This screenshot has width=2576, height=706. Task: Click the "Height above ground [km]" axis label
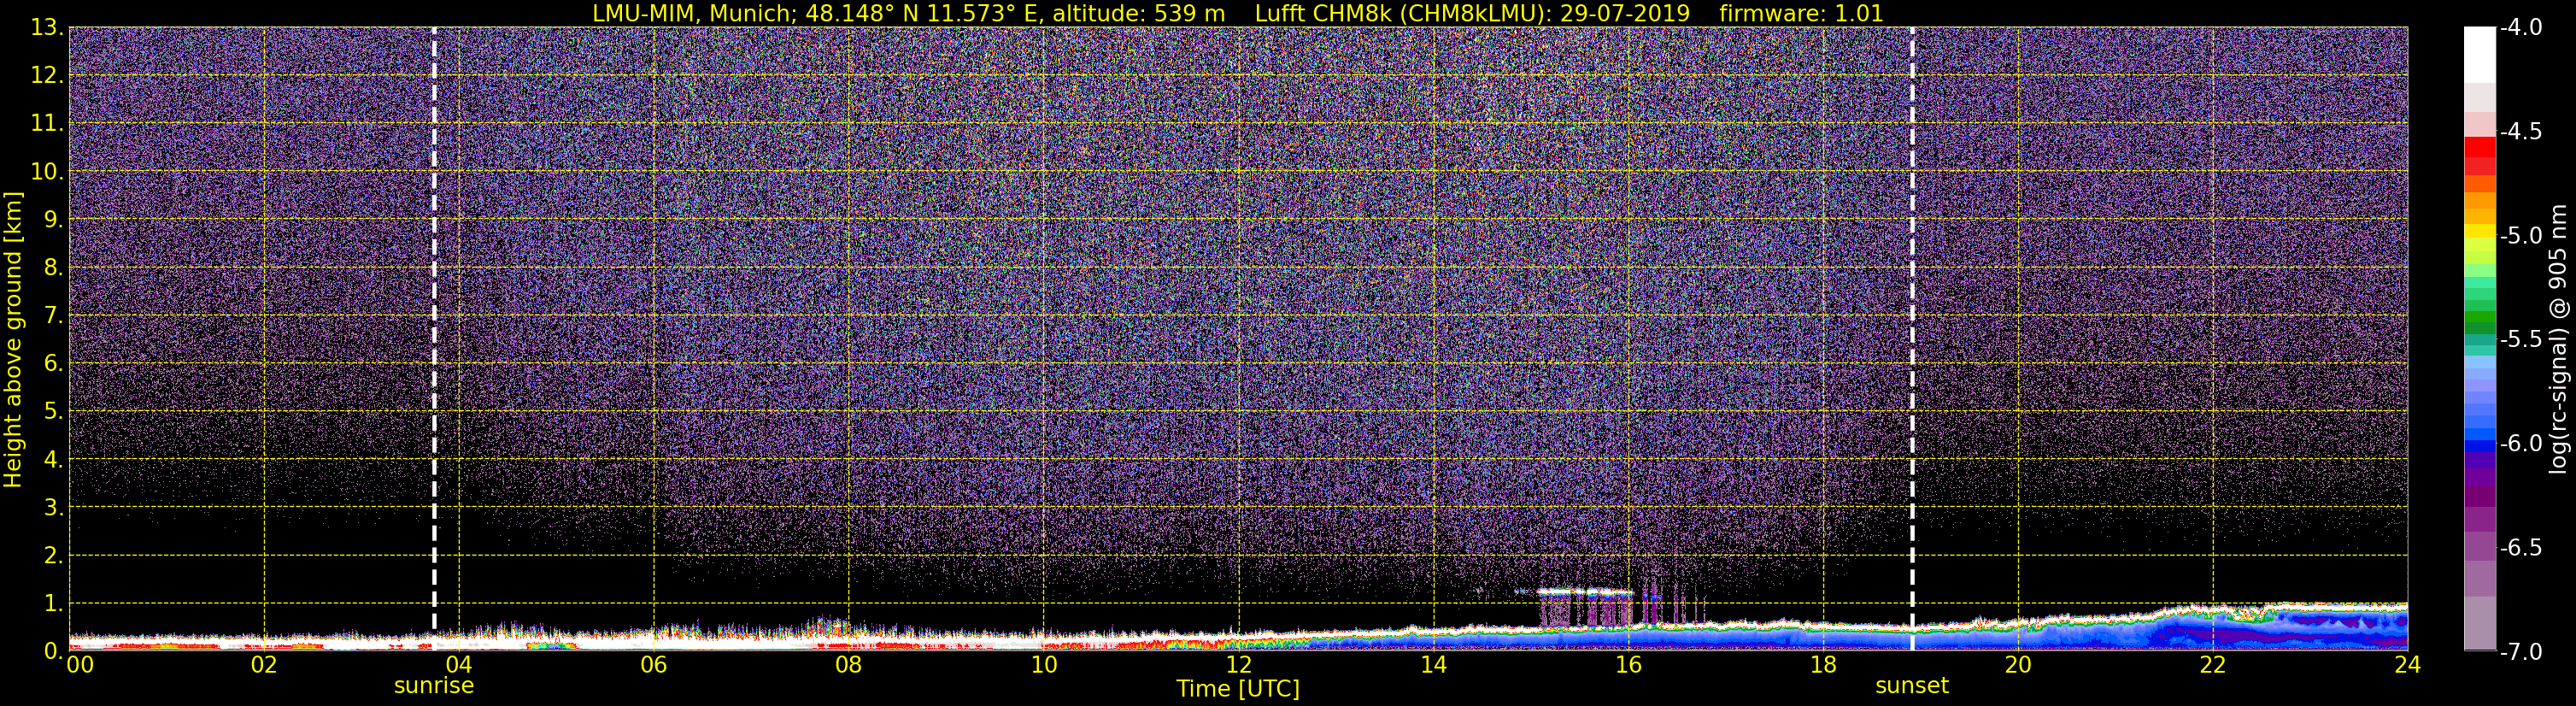pos(13,340)
